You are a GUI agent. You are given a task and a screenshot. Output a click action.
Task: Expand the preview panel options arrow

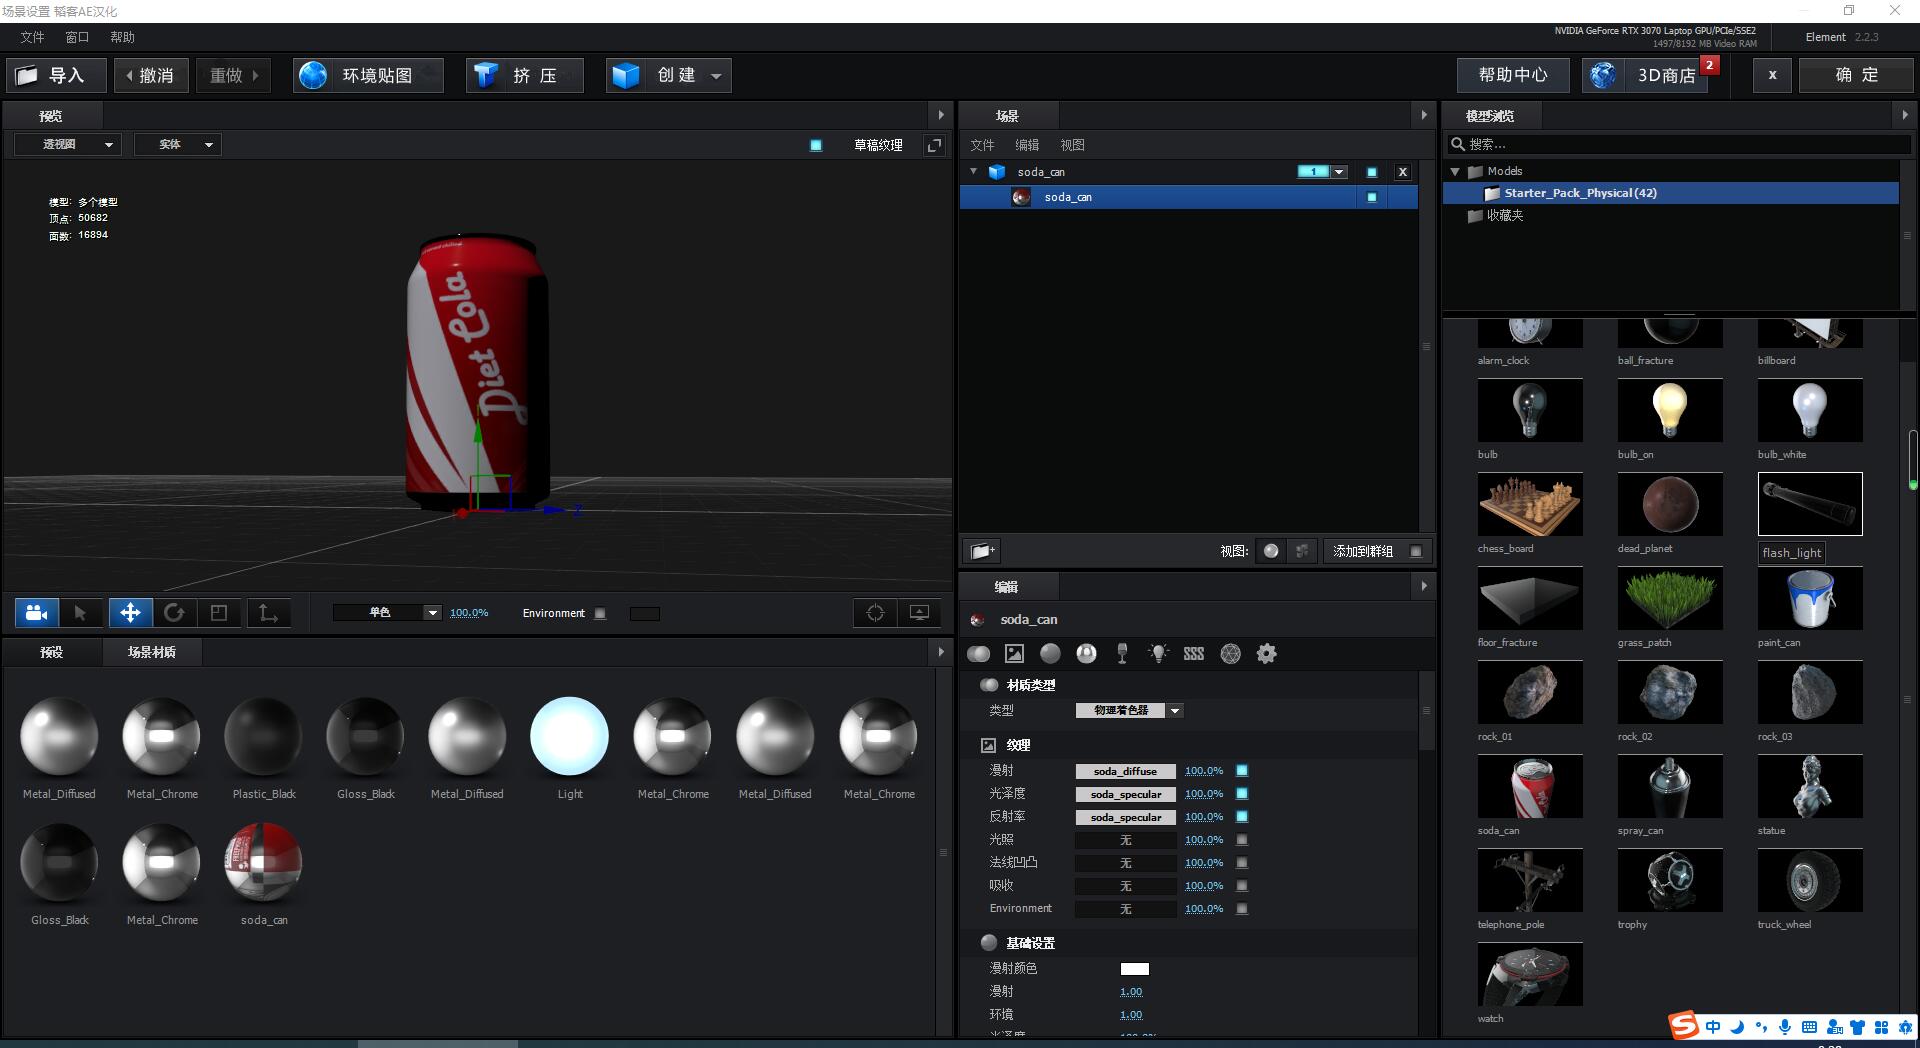pyautogui.click(x=940, y=116)
